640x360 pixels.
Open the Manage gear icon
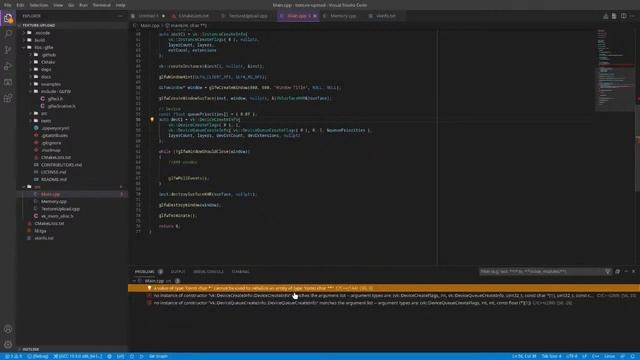tap(8, 344)
